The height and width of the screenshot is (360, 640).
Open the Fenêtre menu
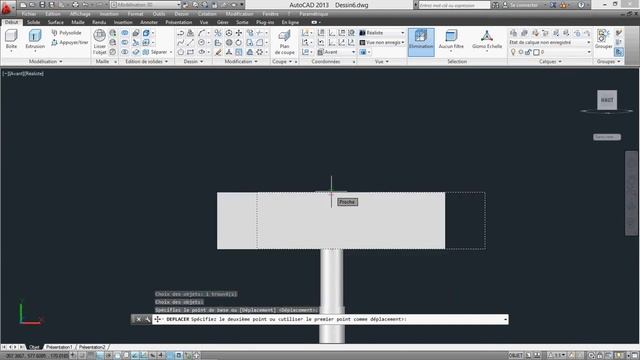[270, 14]
